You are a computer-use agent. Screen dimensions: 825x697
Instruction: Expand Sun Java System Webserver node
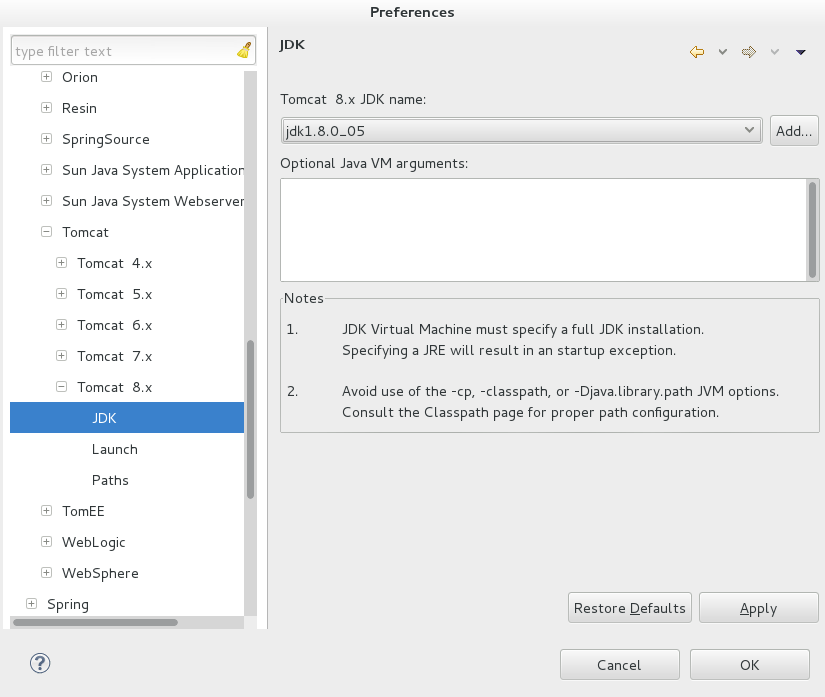[x=46, y=201]
